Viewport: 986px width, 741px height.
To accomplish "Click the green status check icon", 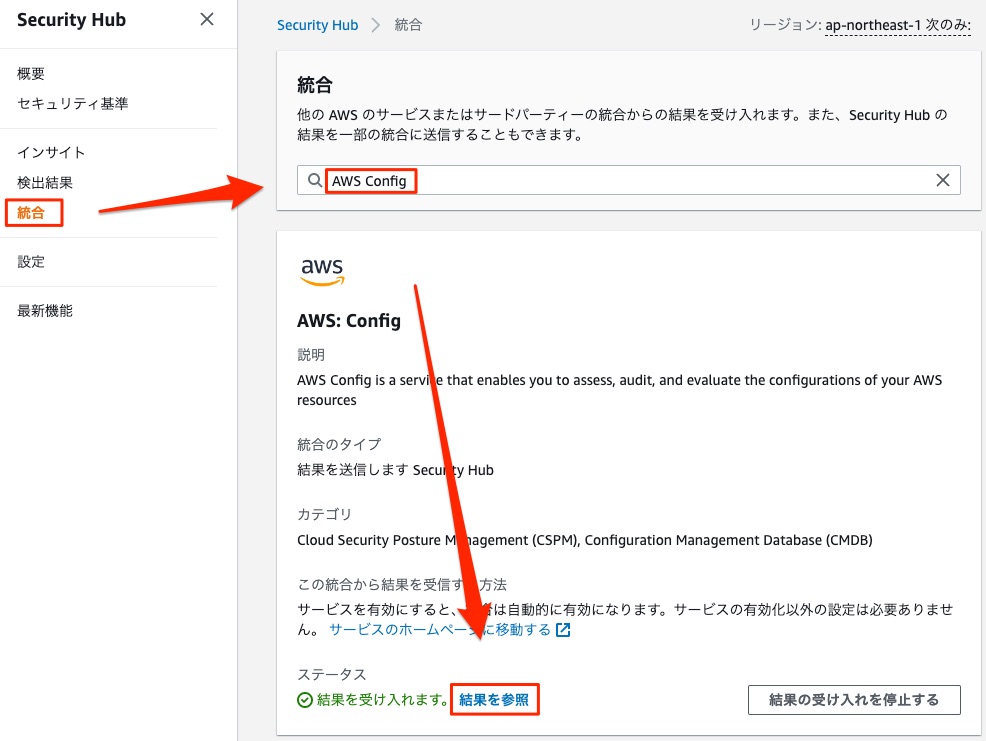I will pos(305,700).
